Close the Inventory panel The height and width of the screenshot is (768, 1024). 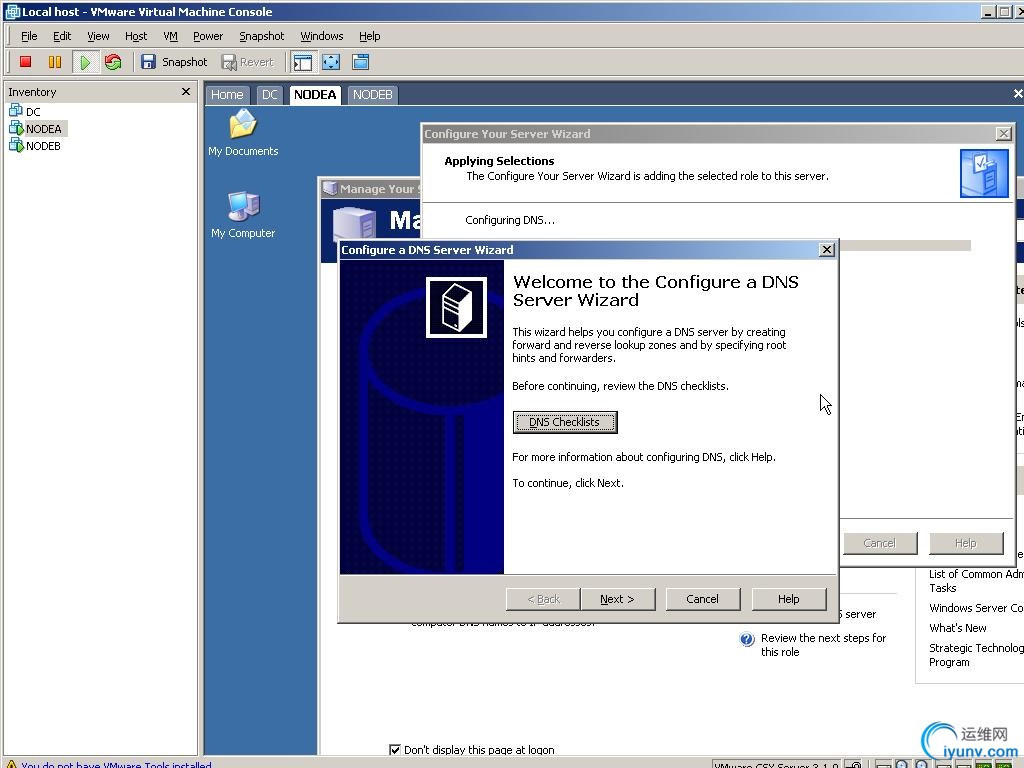[185, 92]
